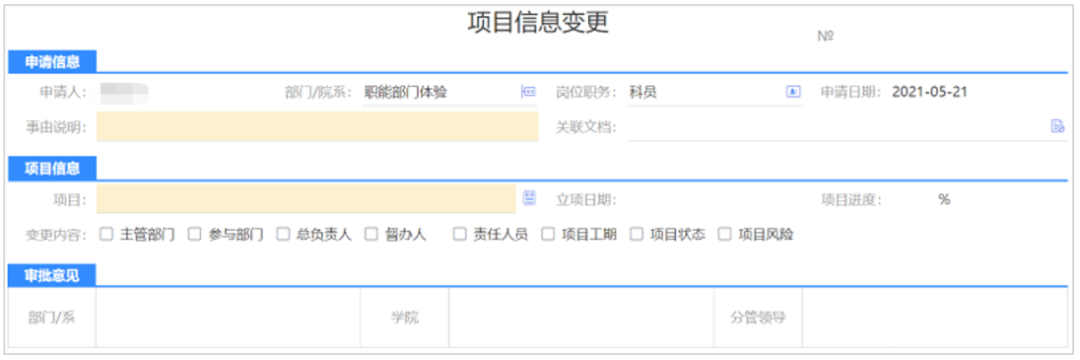Image resolution: width=1080 pixels, height=360 pixels.
Task: Click the 立项日期 label
Action: pyautogui.click(x=586, y=200)
